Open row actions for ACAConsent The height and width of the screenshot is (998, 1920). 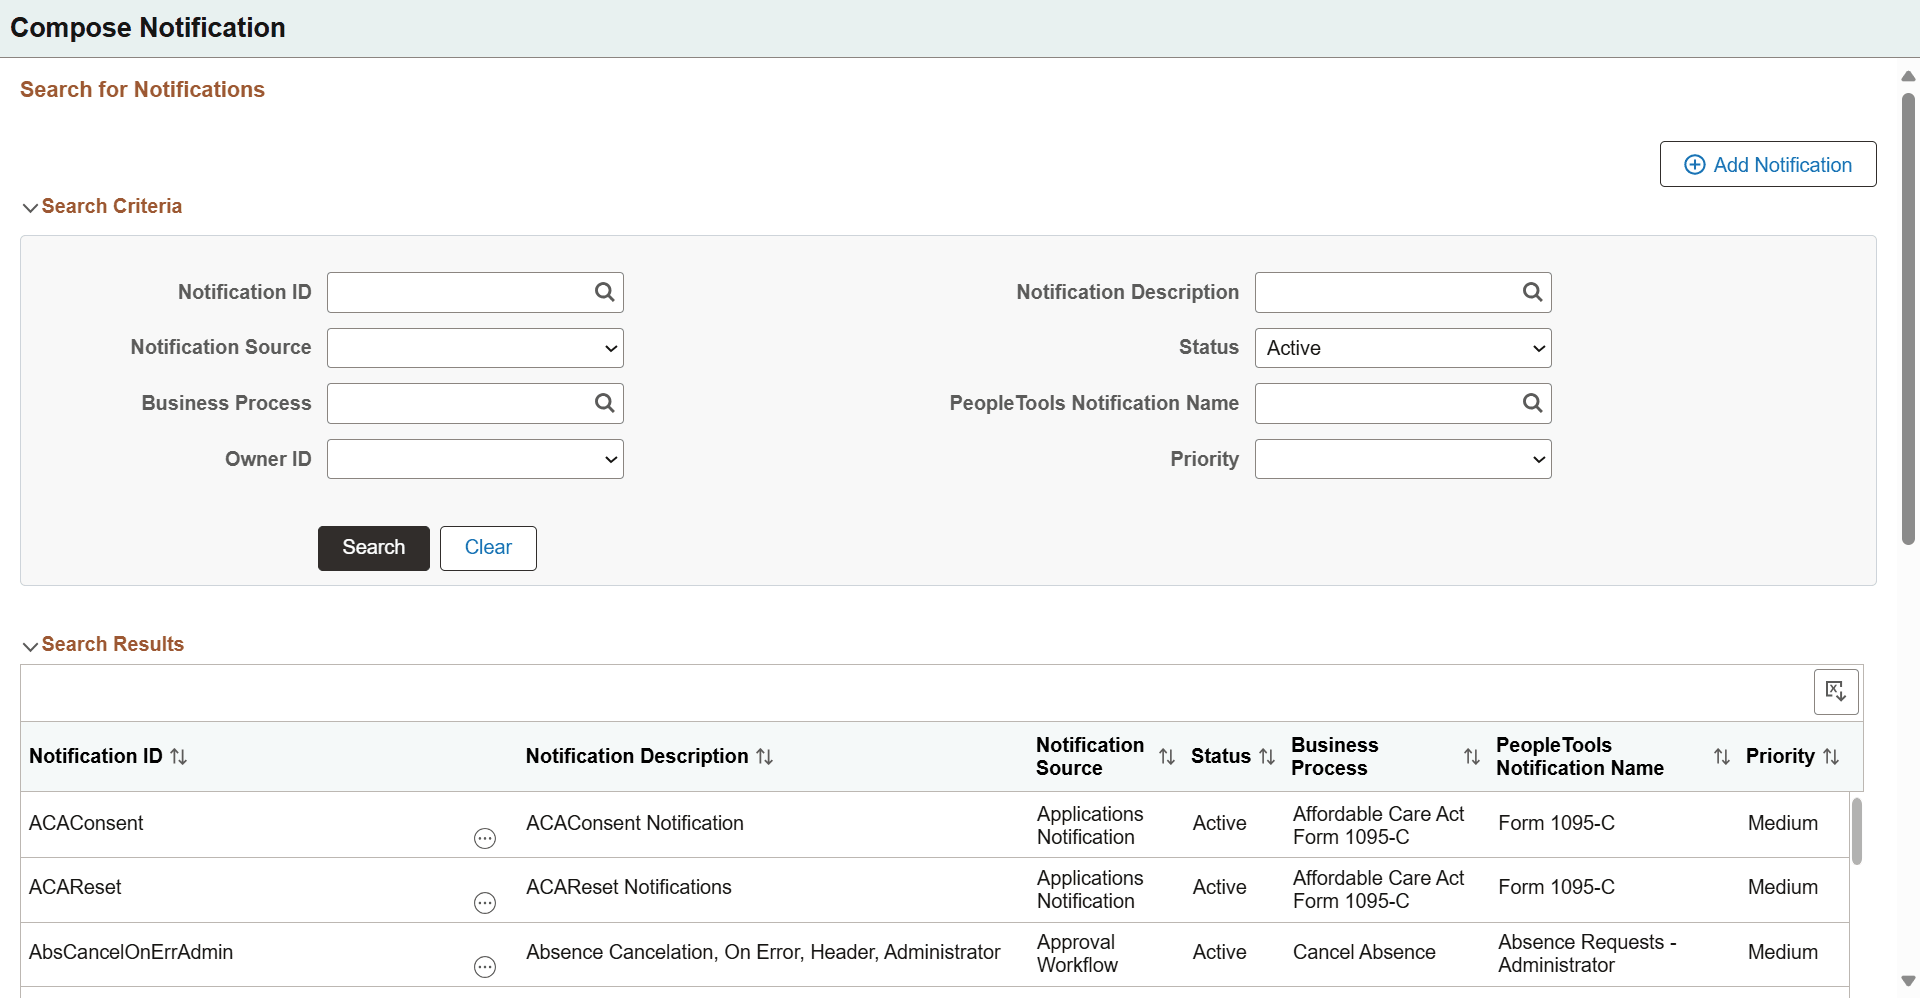[486, 839]
